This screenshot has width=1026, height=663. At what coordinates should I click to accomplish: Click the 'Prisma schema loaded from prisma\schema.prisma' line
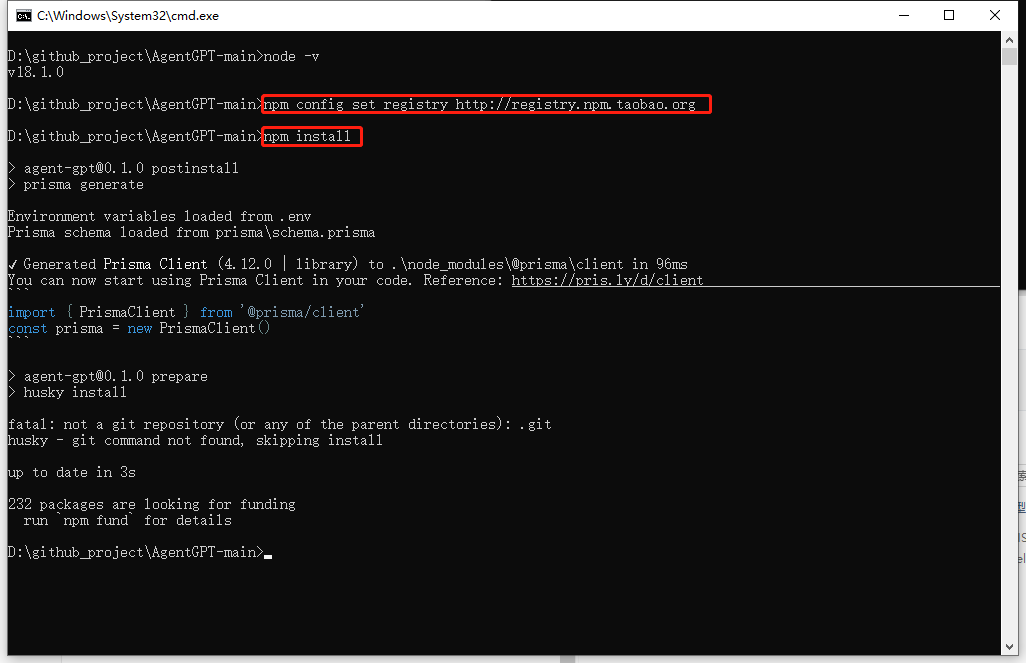[x=192, y=232]
